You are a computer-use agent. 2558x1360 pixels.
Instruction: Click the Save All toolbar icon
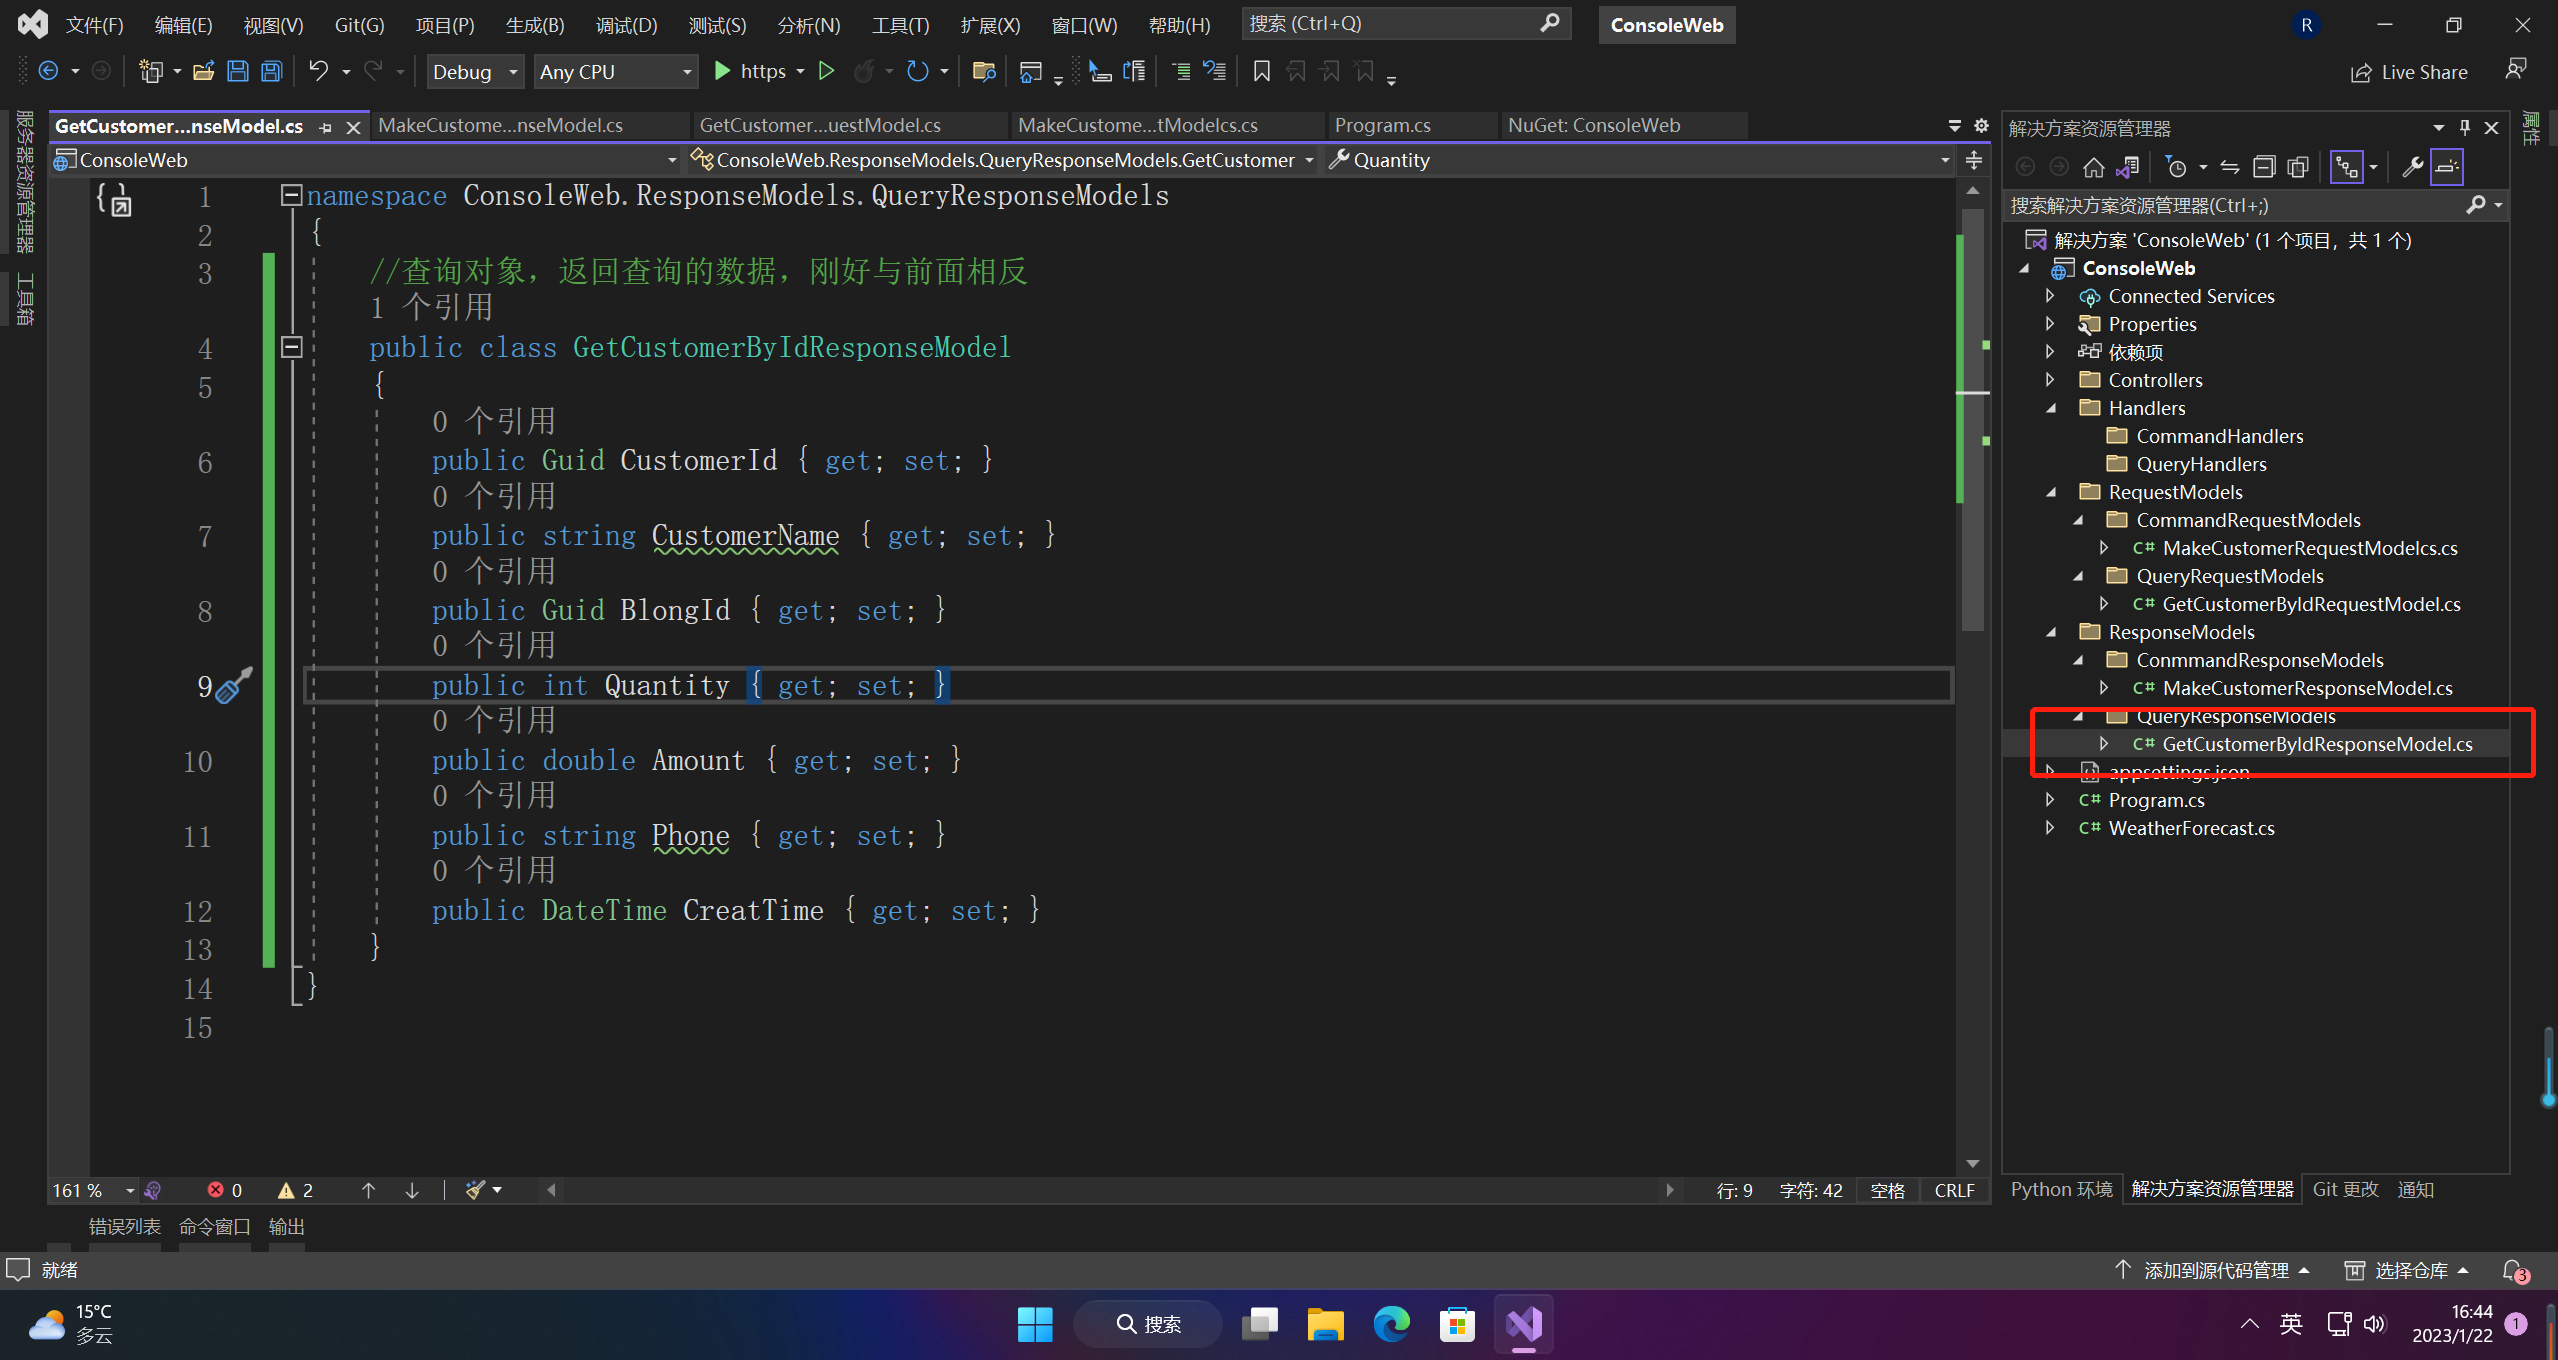pos(271,71)
